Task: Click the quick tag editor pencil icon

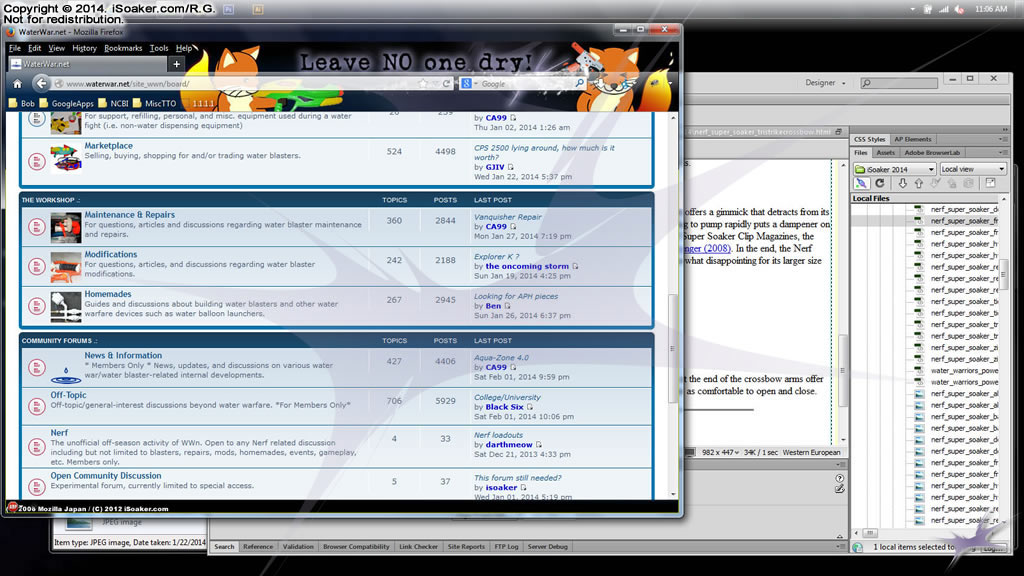Action: 840,488
